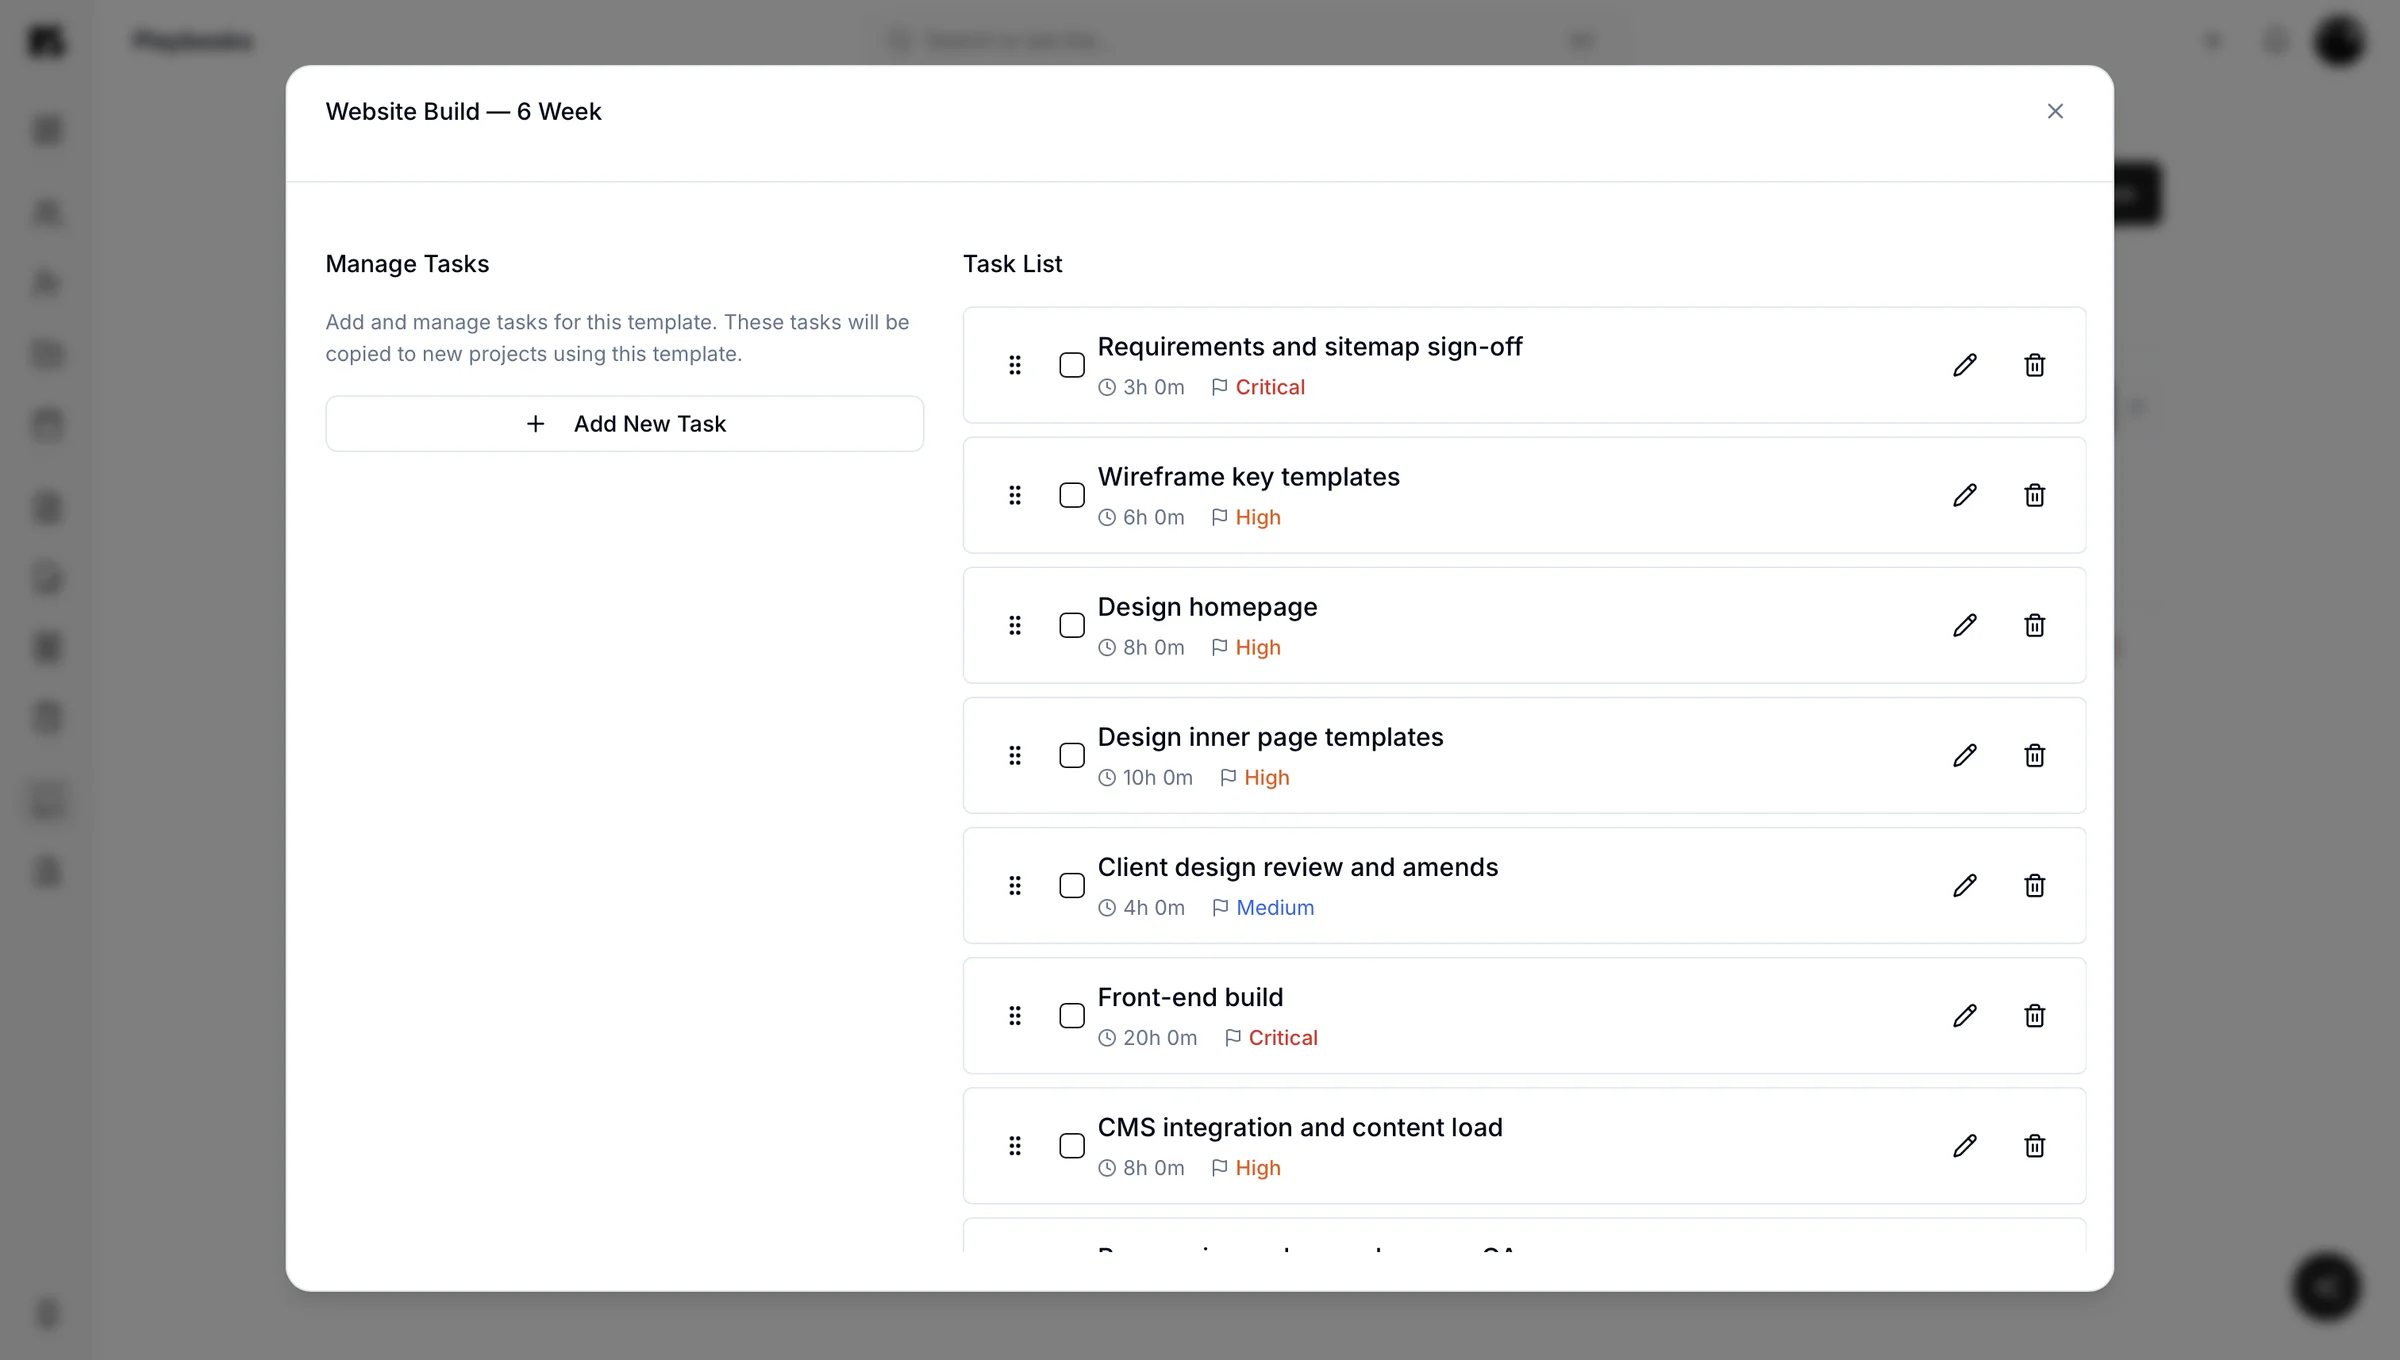
Task: Click the 4h 0m duration text
Action: pos(1154,907)
